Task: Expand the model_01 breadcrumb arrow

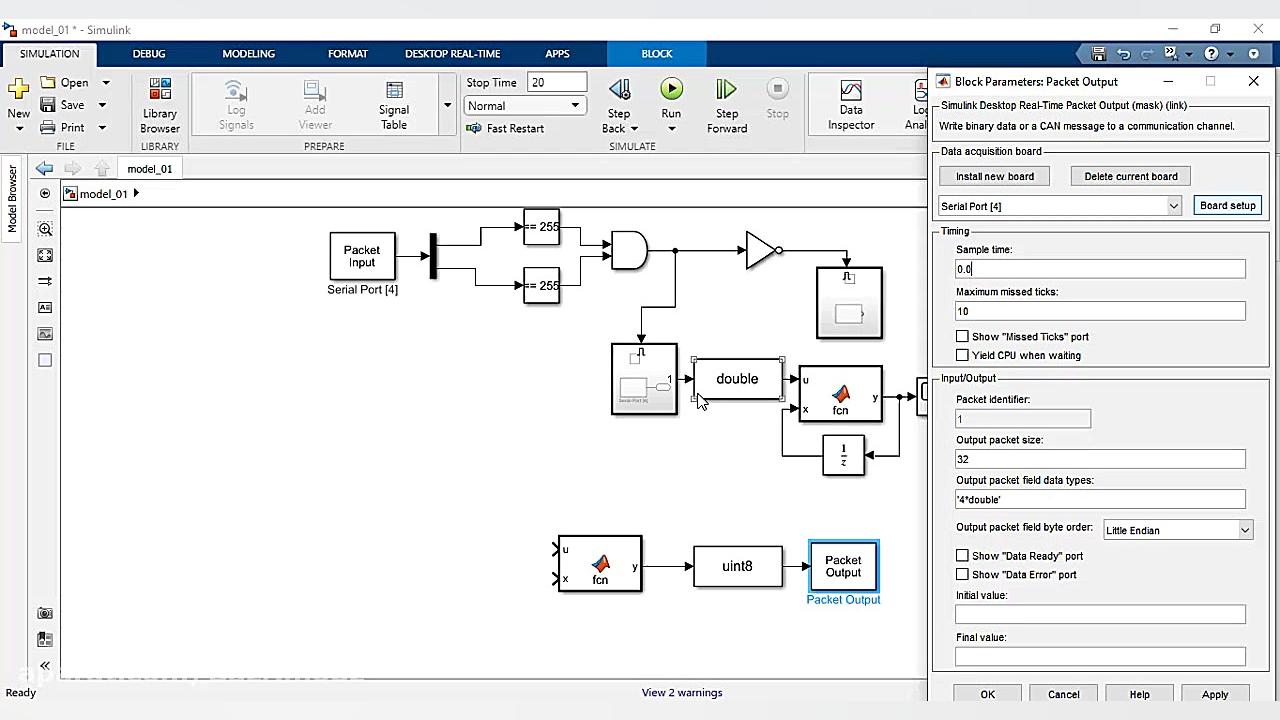Action: tap(136, 193)
